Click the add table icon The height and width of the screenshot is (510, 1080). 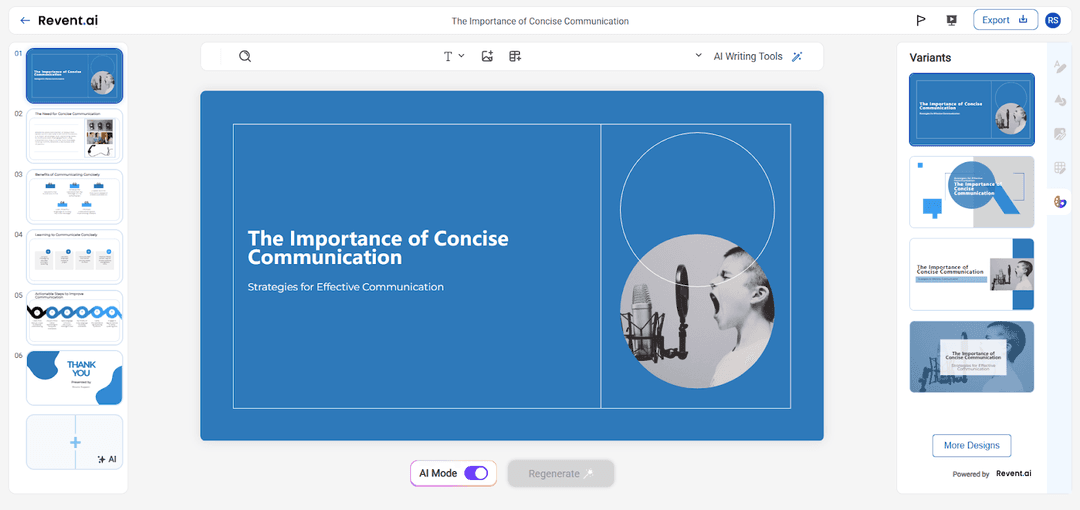tap(515, 57)
